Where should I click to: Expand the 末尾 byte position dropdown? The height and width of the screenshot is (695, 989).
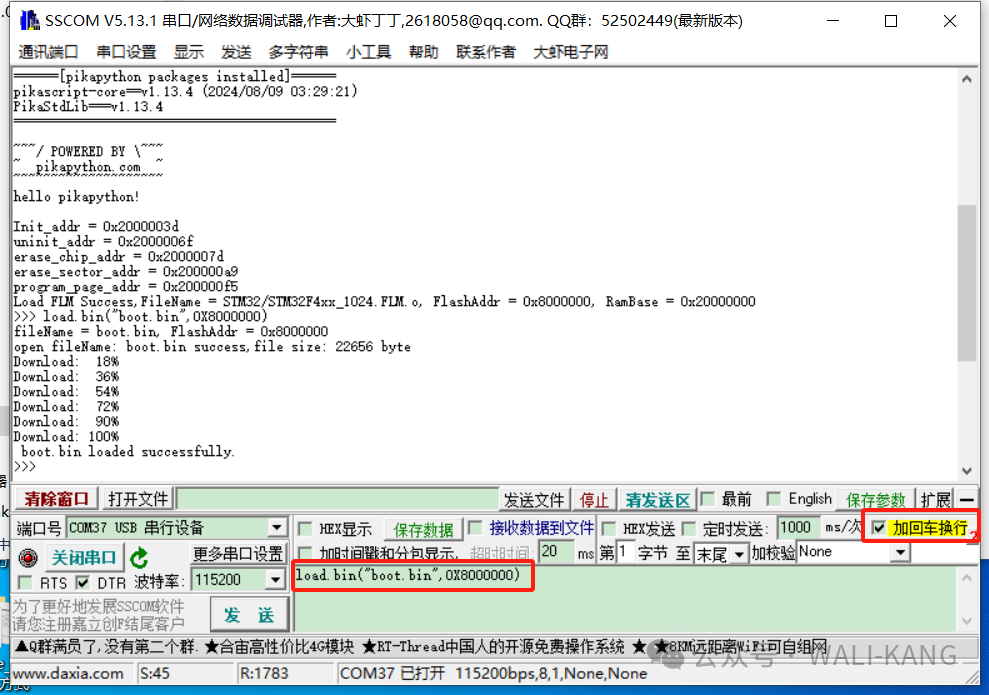tap(740, 553)
